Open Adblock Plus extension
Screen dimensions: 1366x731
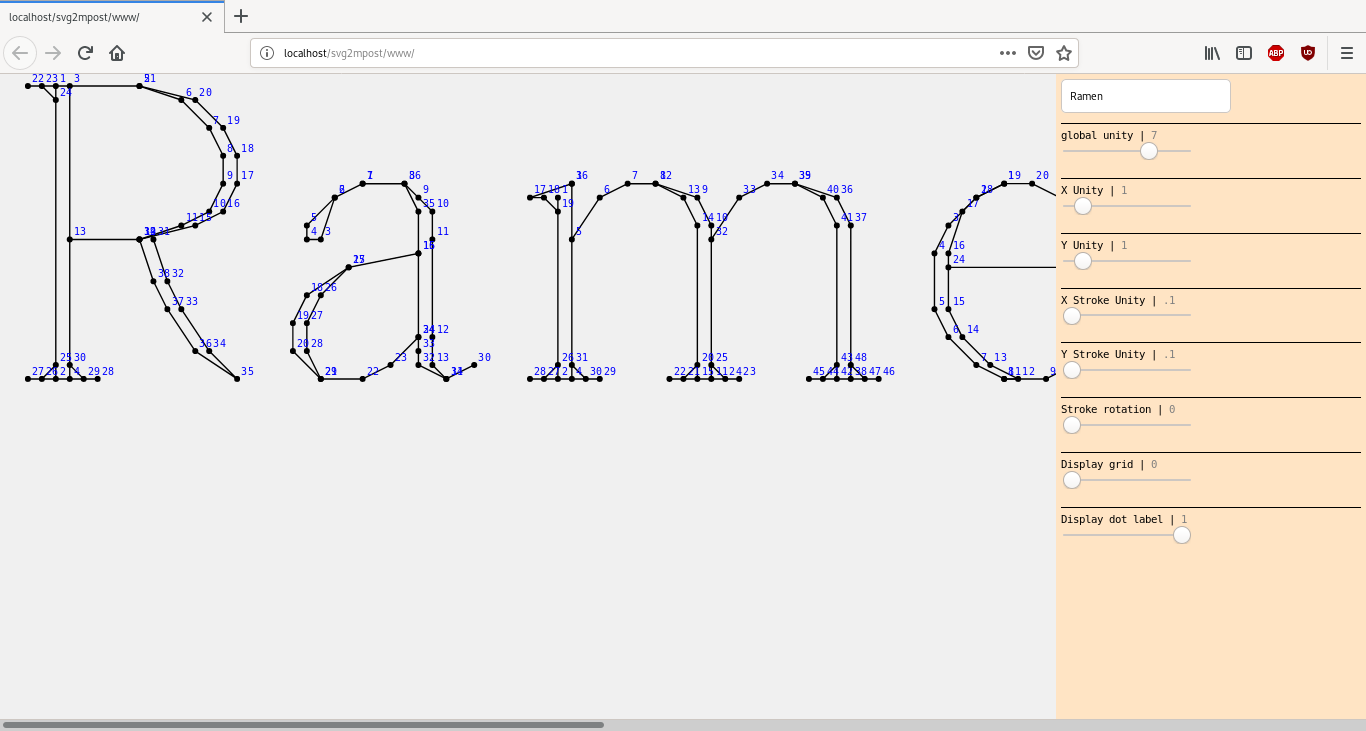(1276, 53)
